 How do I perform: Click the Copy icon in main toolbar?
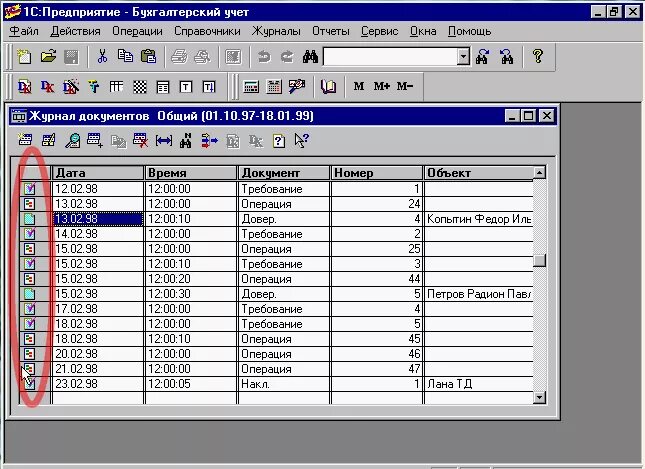[x=125, y=56]
